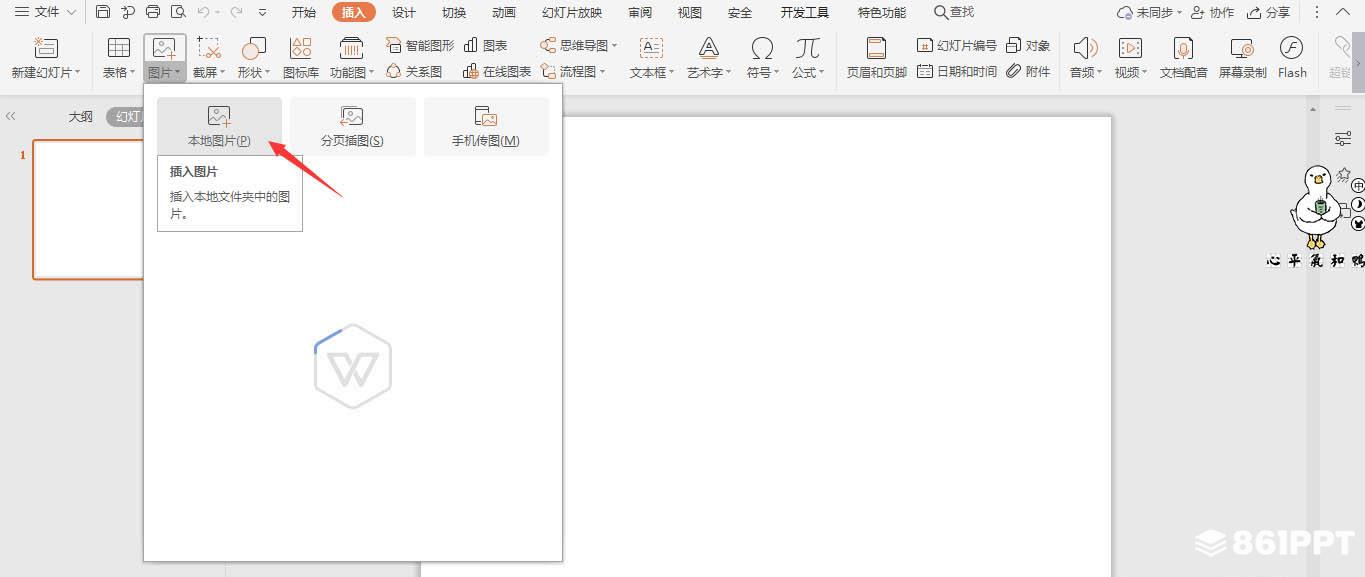Open the Developer Tools (开发工具) tab
The image size is (1365, 577).
pos(805,12)
